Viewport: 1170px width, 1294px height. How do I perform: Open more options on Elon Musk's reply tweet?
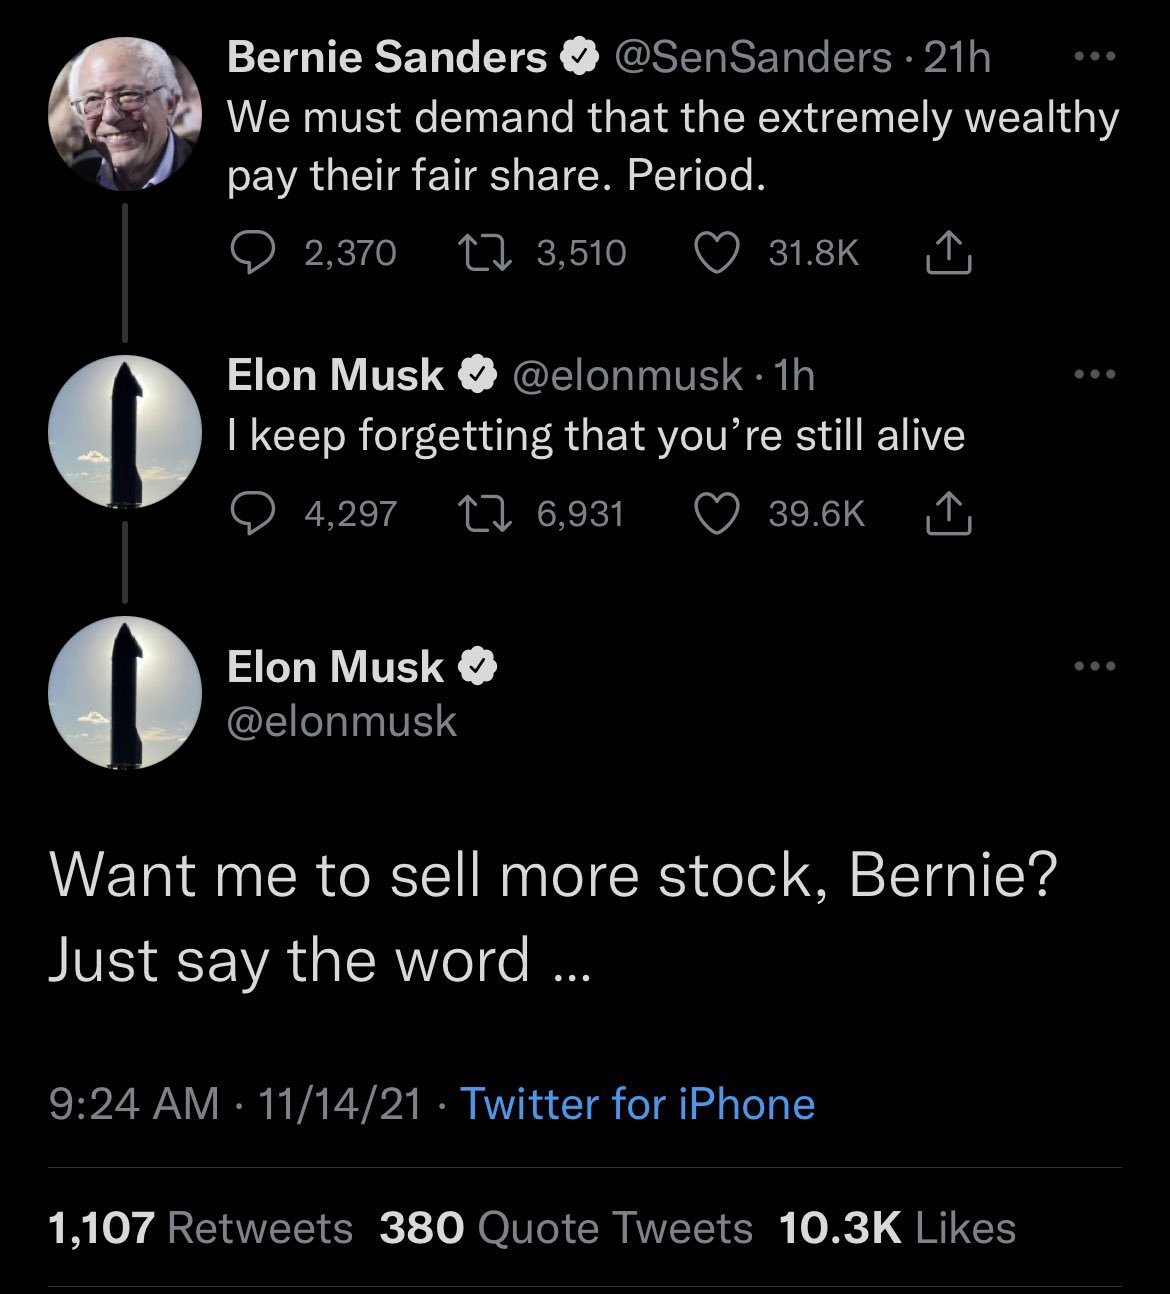click(1094, 376)
